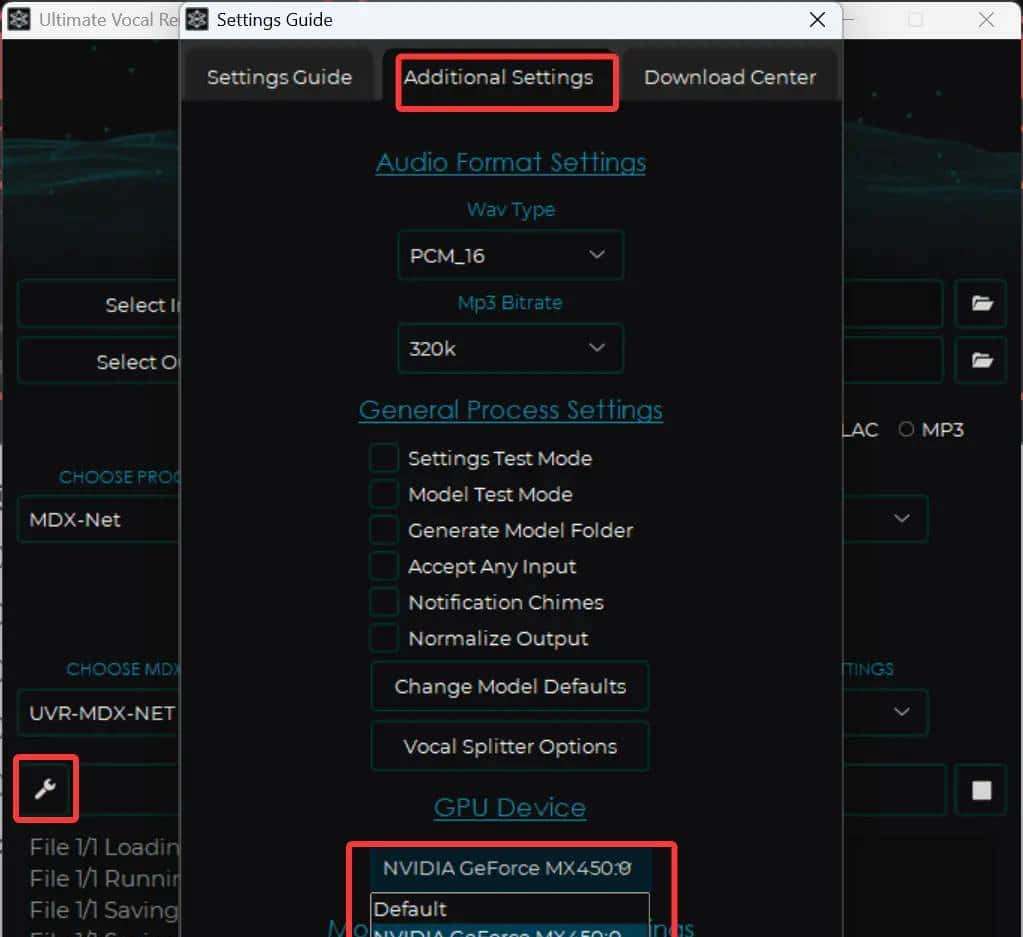Expand the Wav Type PCM_16 dropdown
Viewport: 1023px width, 937px height.
pyautogui.click(x=510, y=255)
